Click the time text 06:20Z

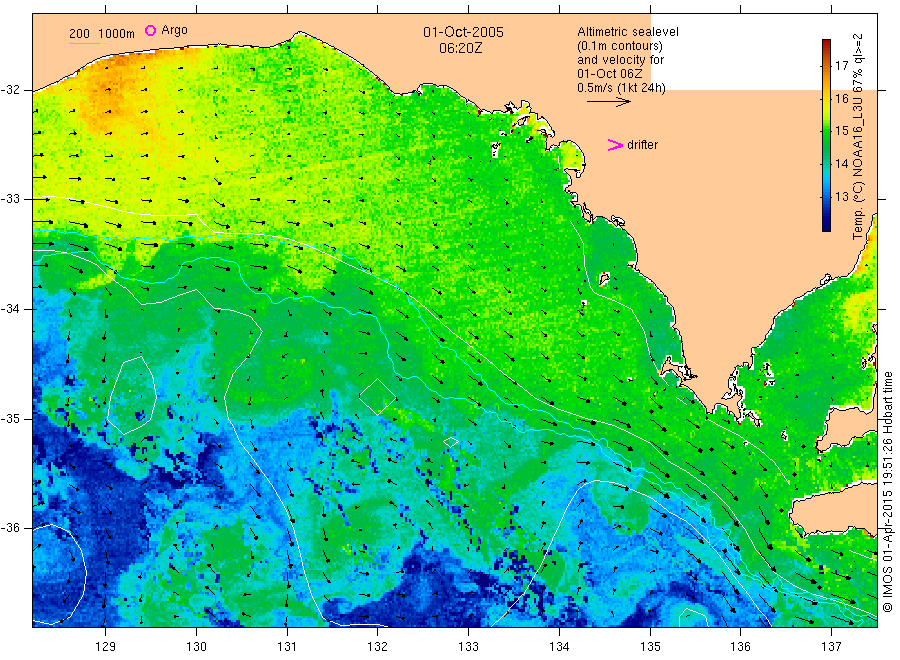tap(460, 49)
